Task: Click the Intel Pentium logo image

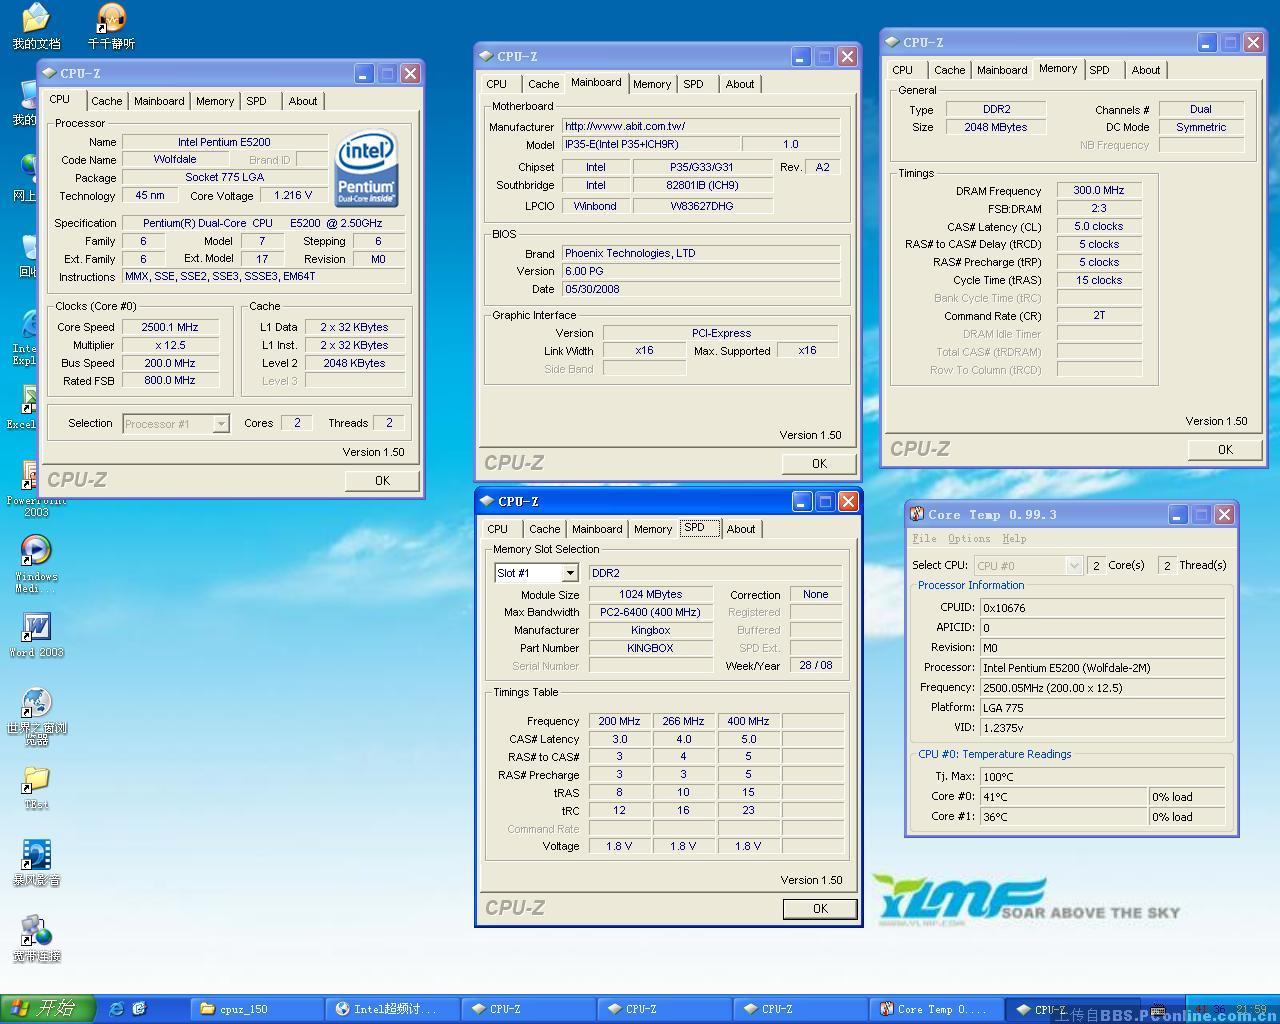Action: 366,170
